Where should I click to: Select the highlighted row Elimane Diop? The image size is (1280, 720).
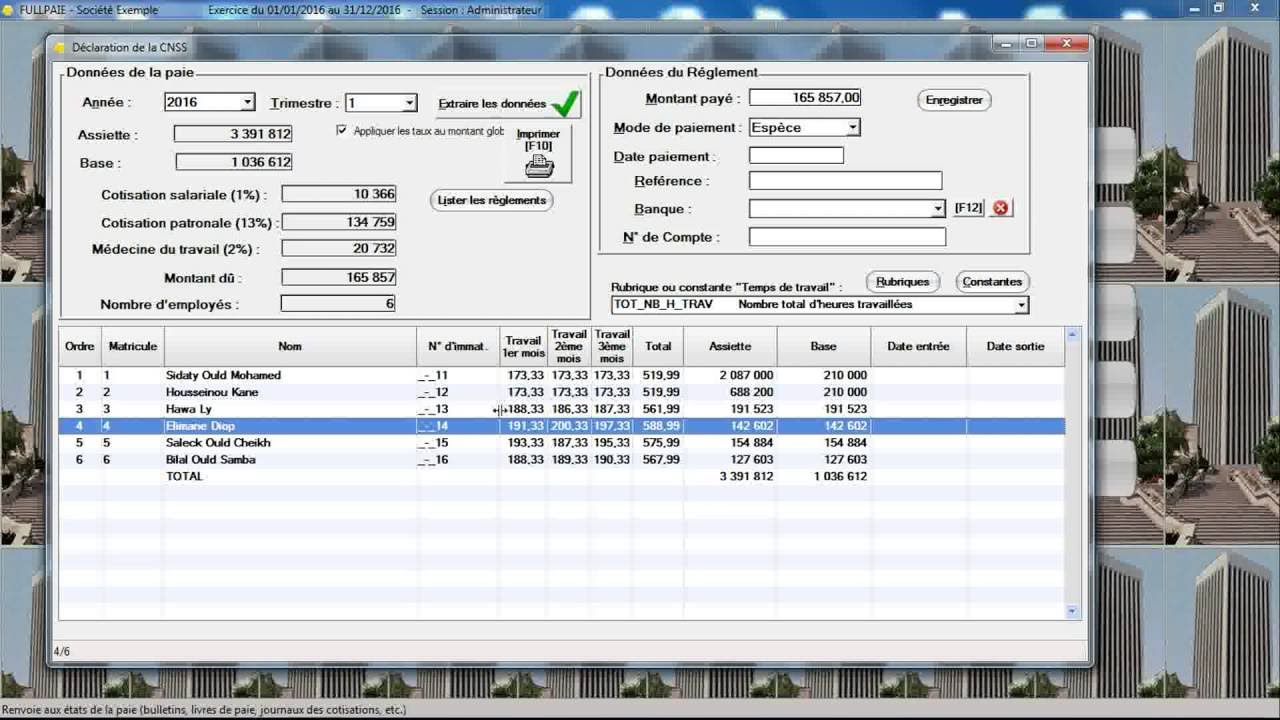[x=562, y=426]
